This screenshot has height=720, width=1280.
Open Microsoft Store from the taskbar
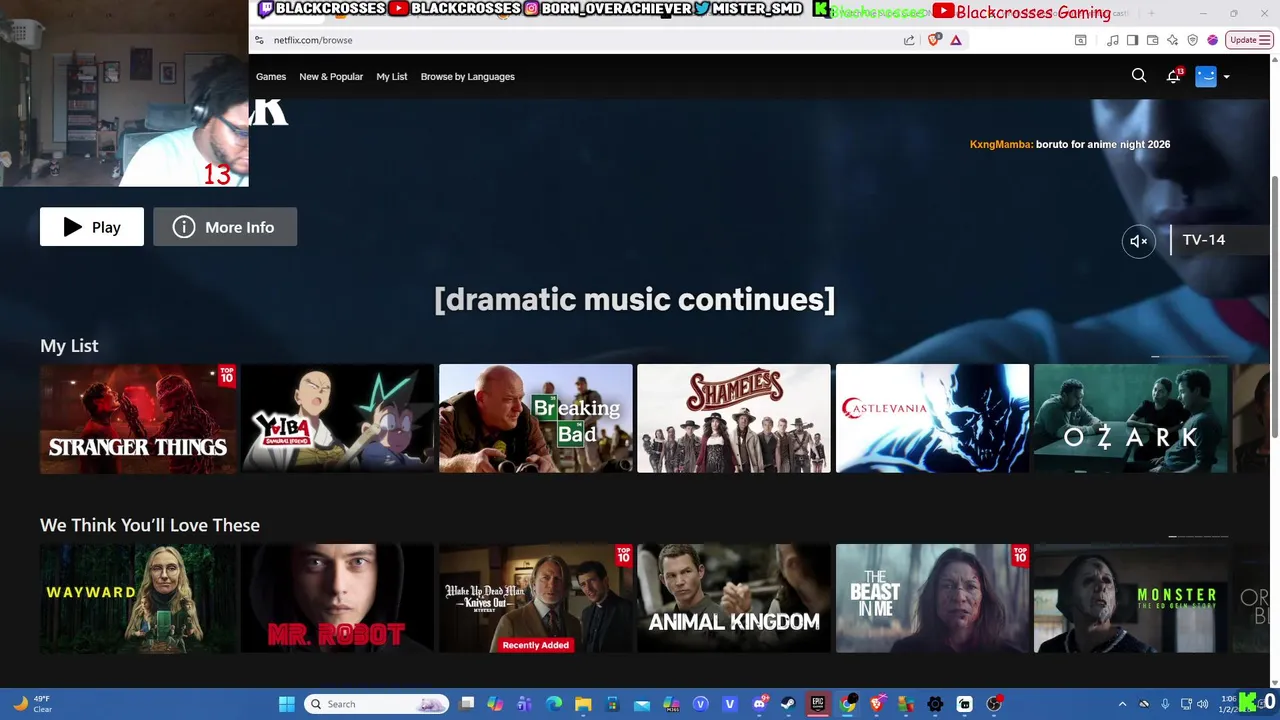(x=613, y=704)
